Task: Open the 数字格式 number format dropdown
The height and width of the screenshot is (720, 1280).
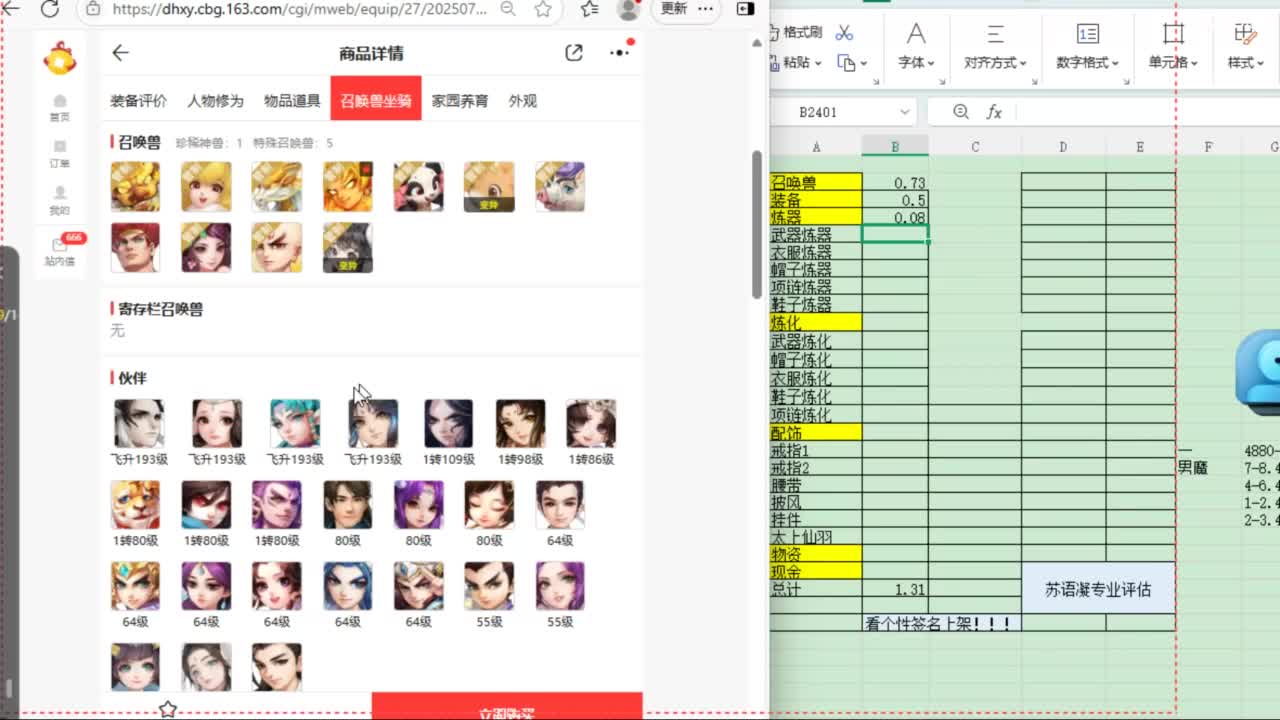Action: coord(1088,47)
